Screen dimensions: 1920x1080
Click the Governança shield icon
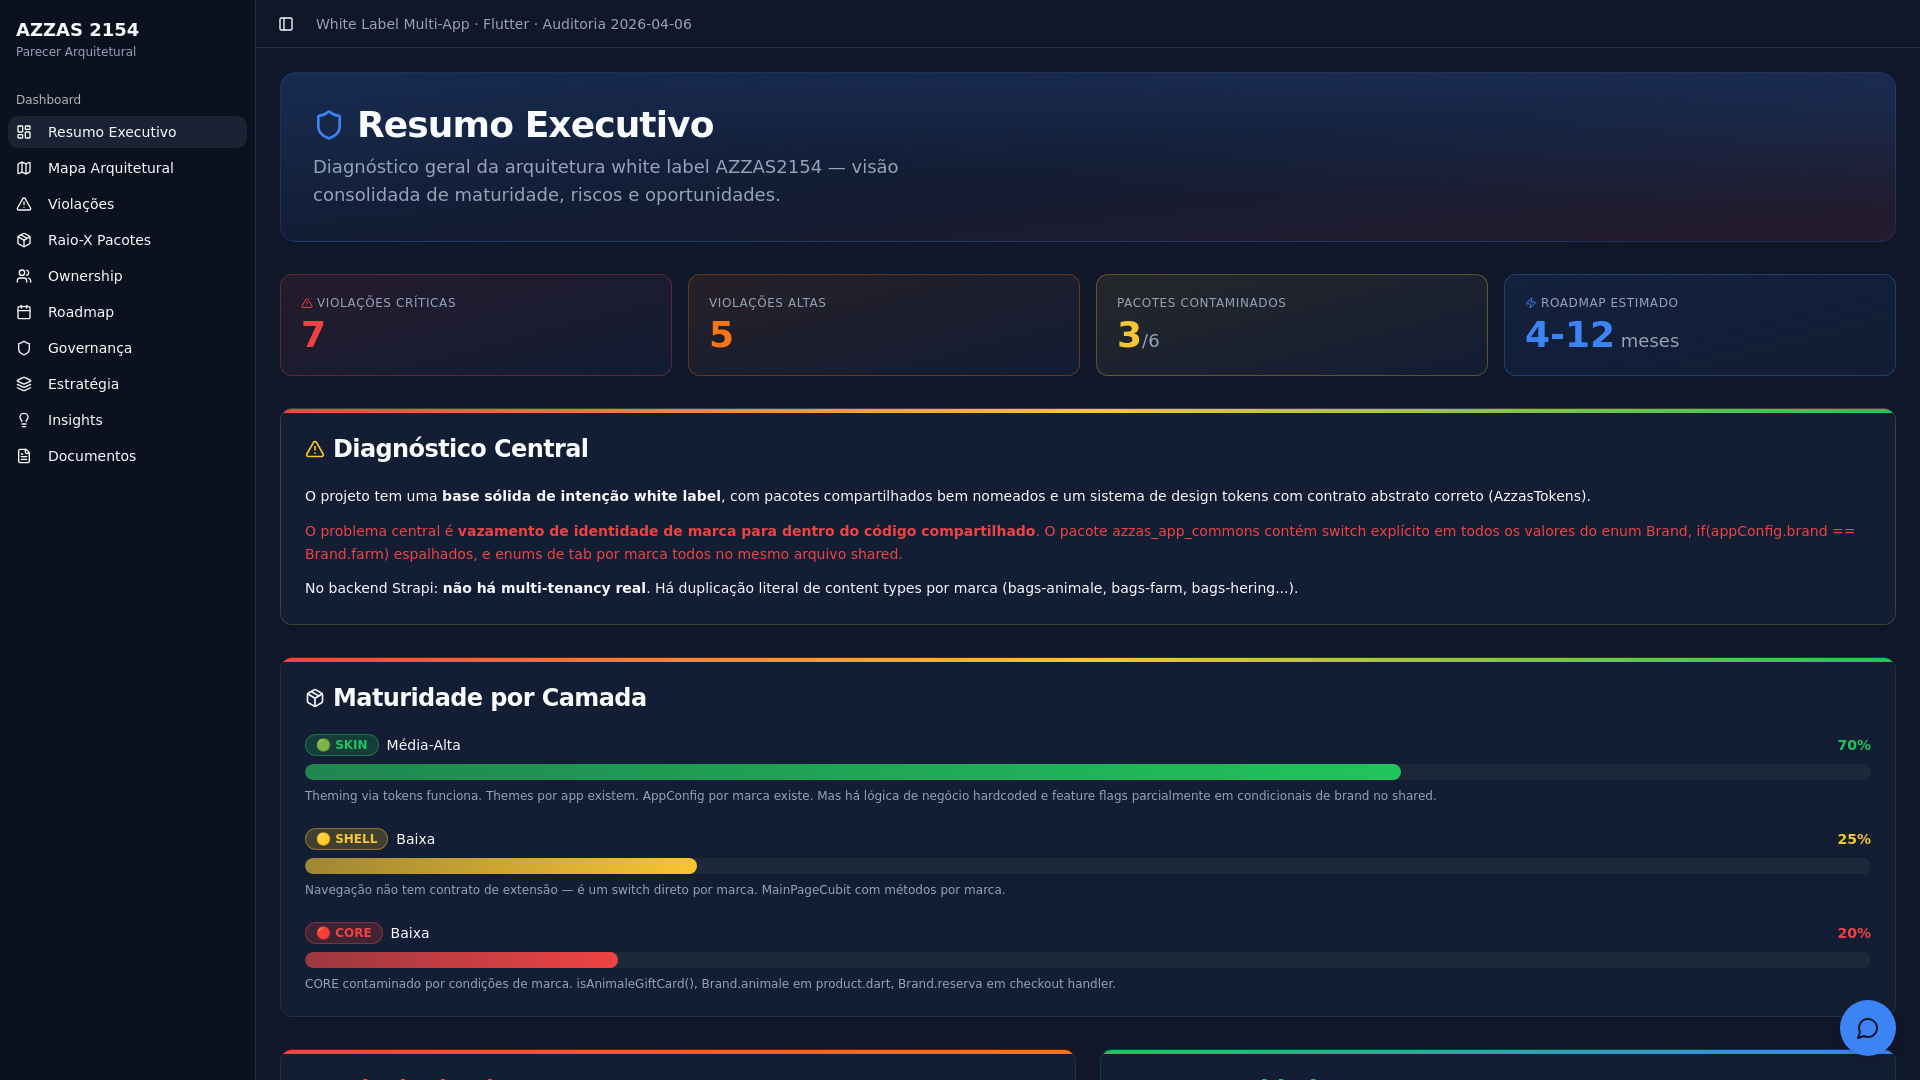coord(24,348)
